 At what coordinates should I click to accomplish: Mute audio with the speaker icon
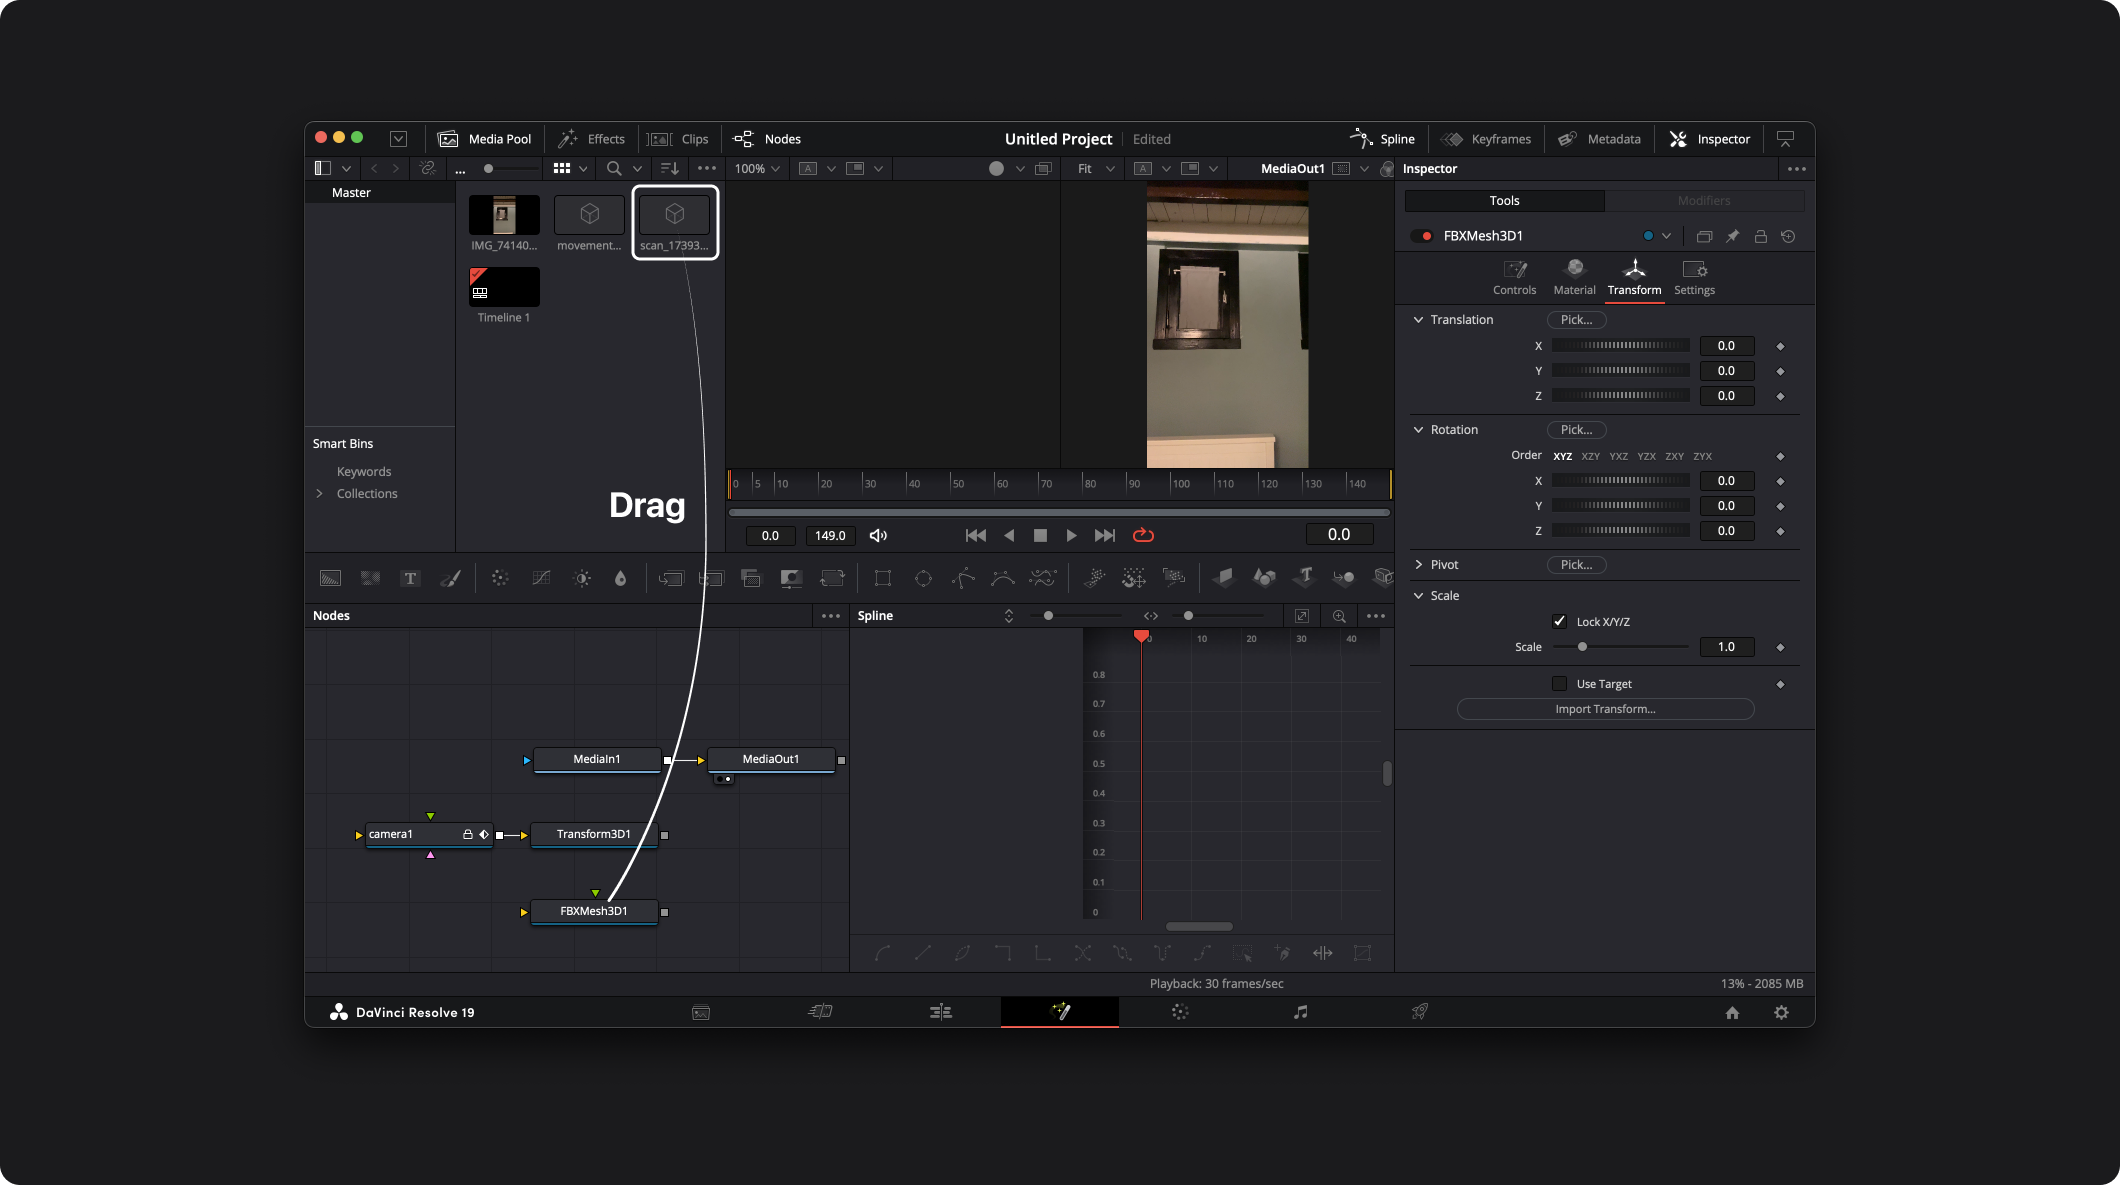click(878, 535)
